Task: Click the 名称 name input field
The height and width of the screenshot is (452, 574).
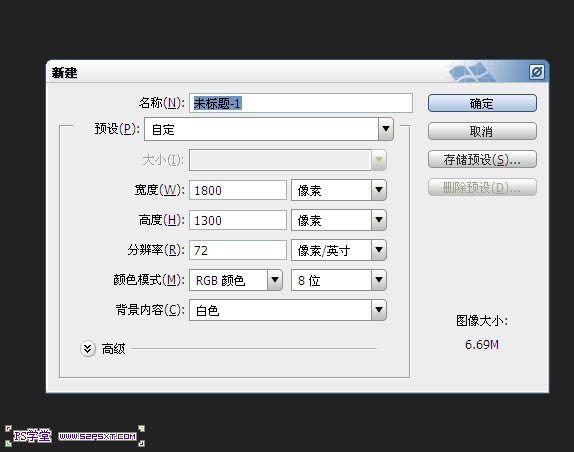Action: pos(301,103)
